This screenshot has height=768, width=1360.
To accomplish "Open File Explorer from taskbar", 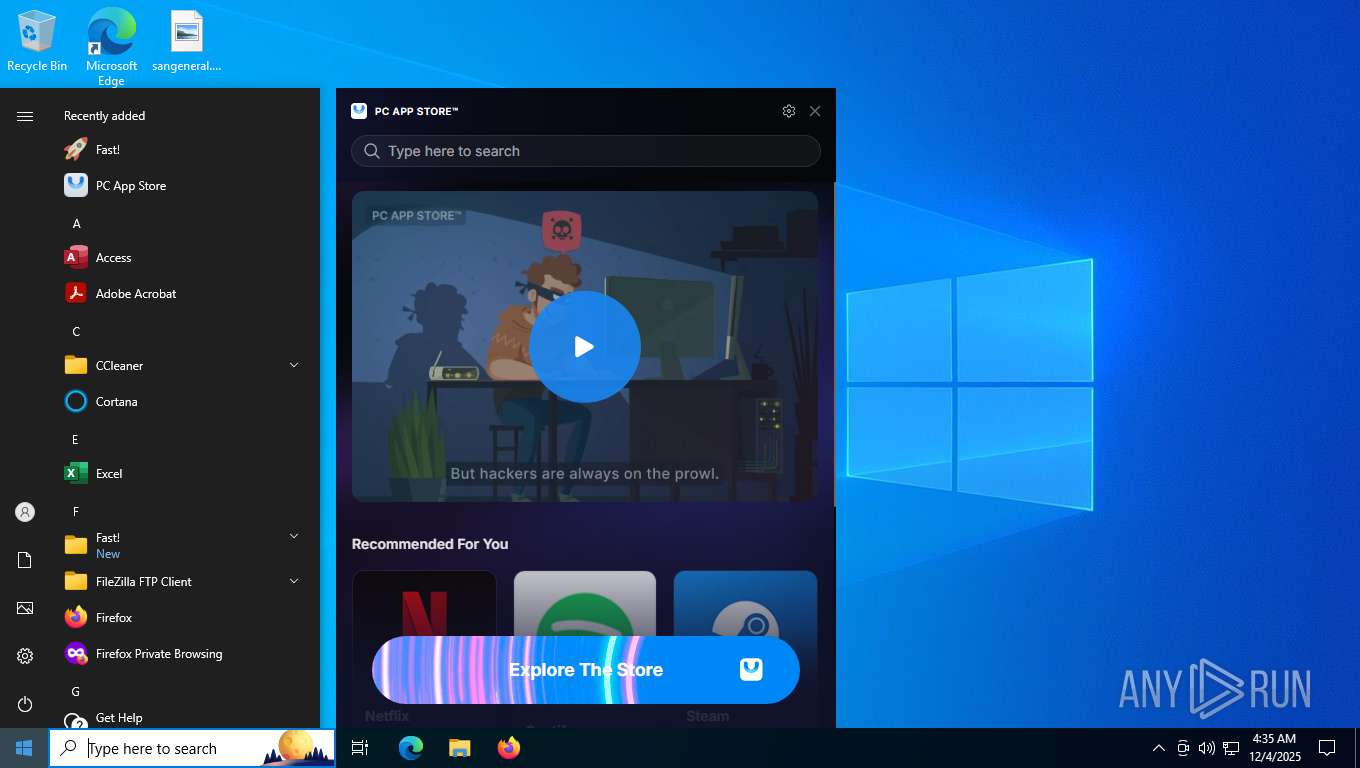I will [459, 748].
